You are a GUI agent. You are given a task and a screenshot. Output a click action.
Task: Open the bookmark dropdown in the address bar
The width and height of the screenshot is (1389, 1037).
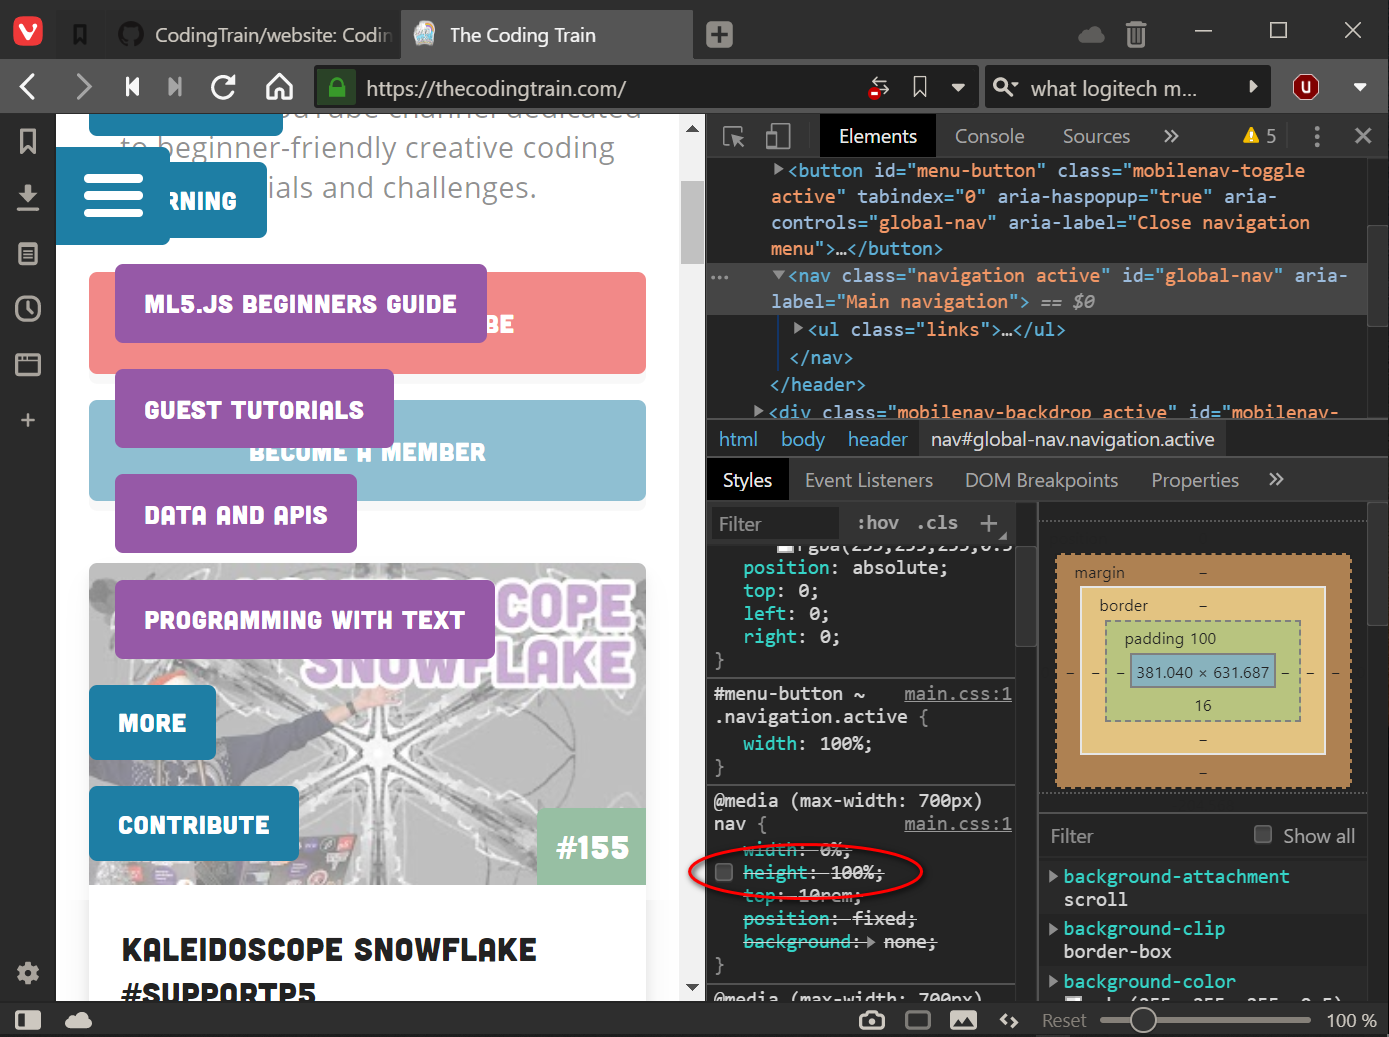click(x=957, y=87)
